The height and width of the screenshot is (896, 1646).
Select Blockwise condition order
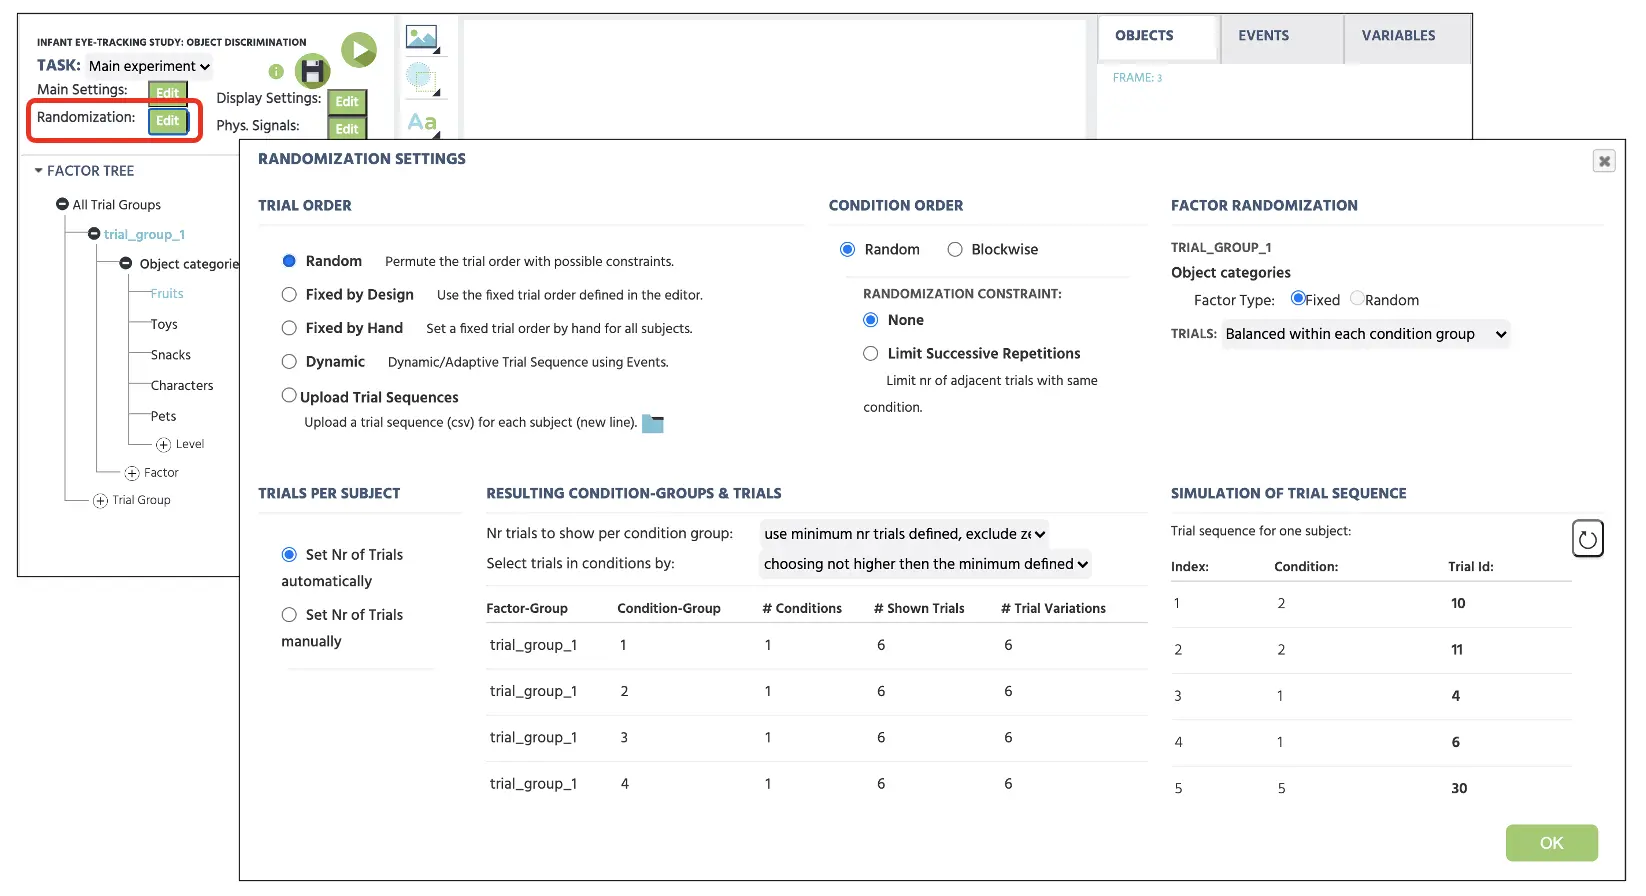point(955,249)
